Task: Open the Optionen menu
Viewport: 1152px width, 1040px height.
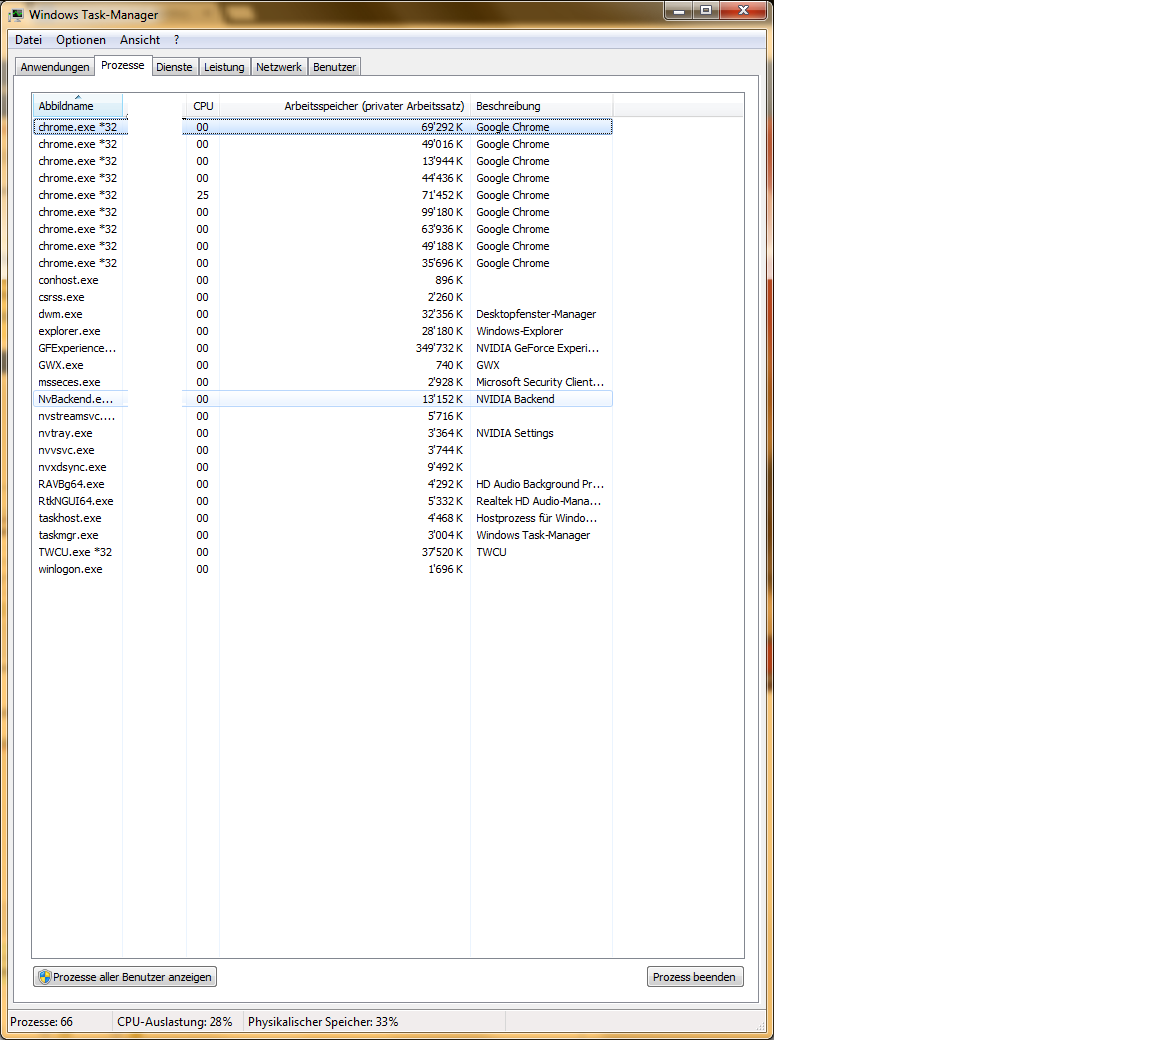Action: pyautogui.click(x=81, y=40)
